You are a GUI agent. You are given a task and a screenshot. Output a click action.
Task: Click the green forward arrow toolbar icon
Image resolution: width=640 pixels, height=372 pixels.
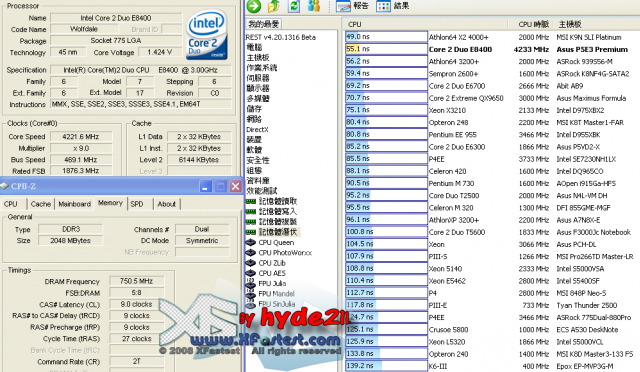tap(254, 6)
